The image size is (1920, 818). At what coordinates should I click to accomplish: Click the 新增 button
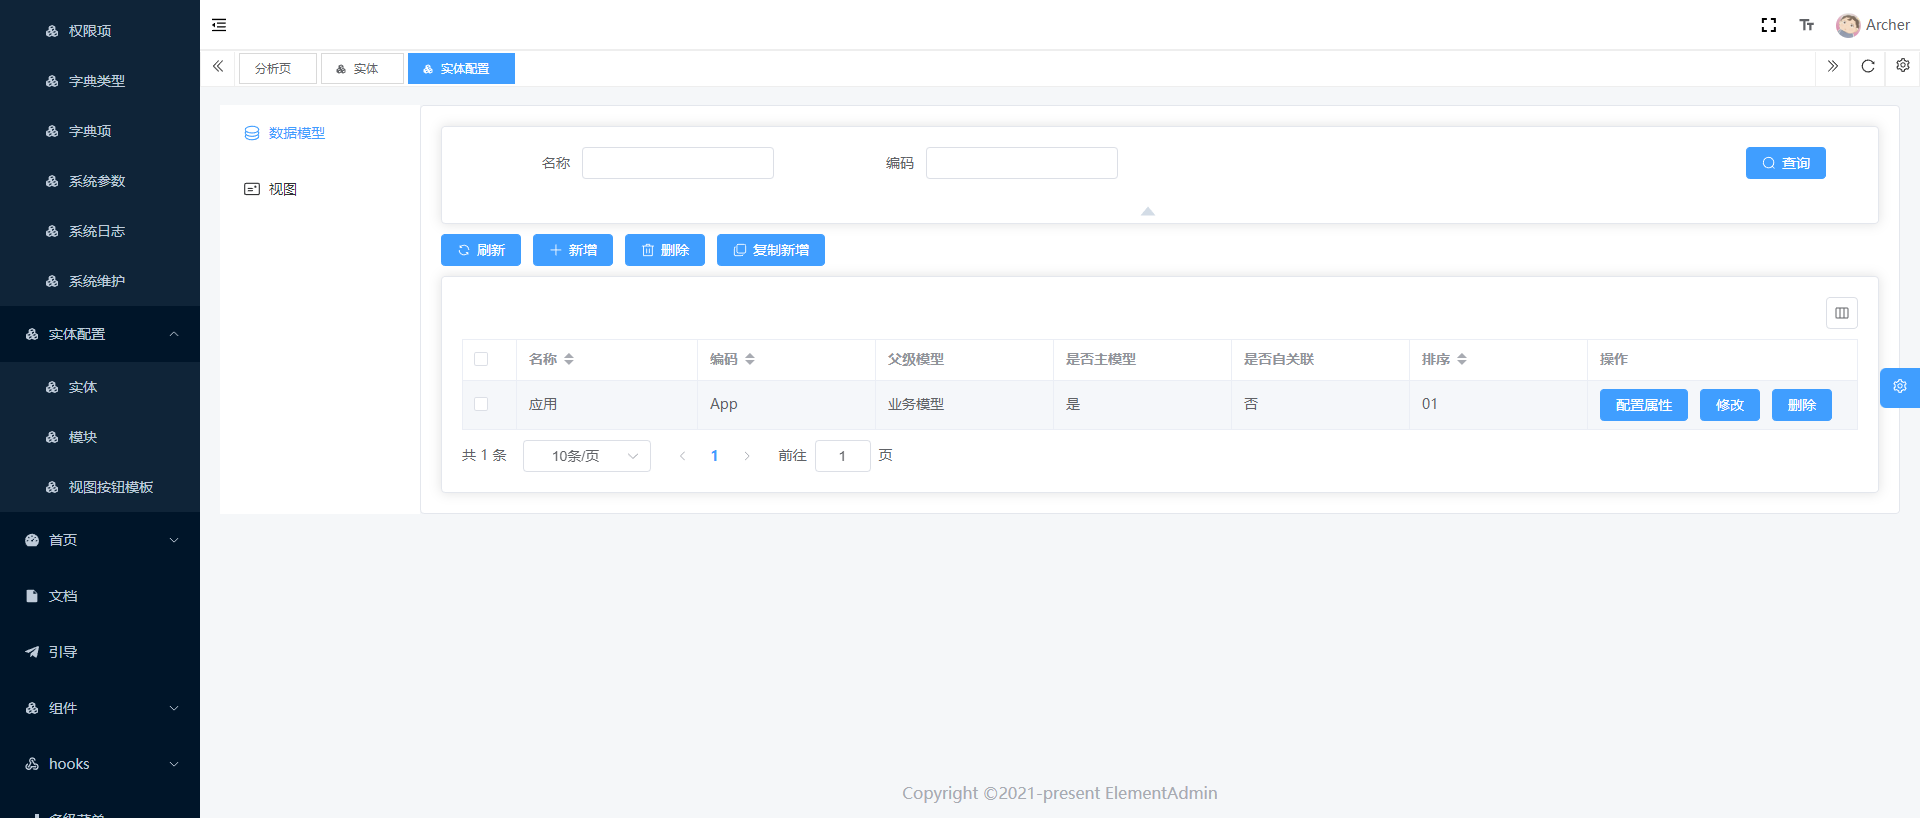click(573, 250)
